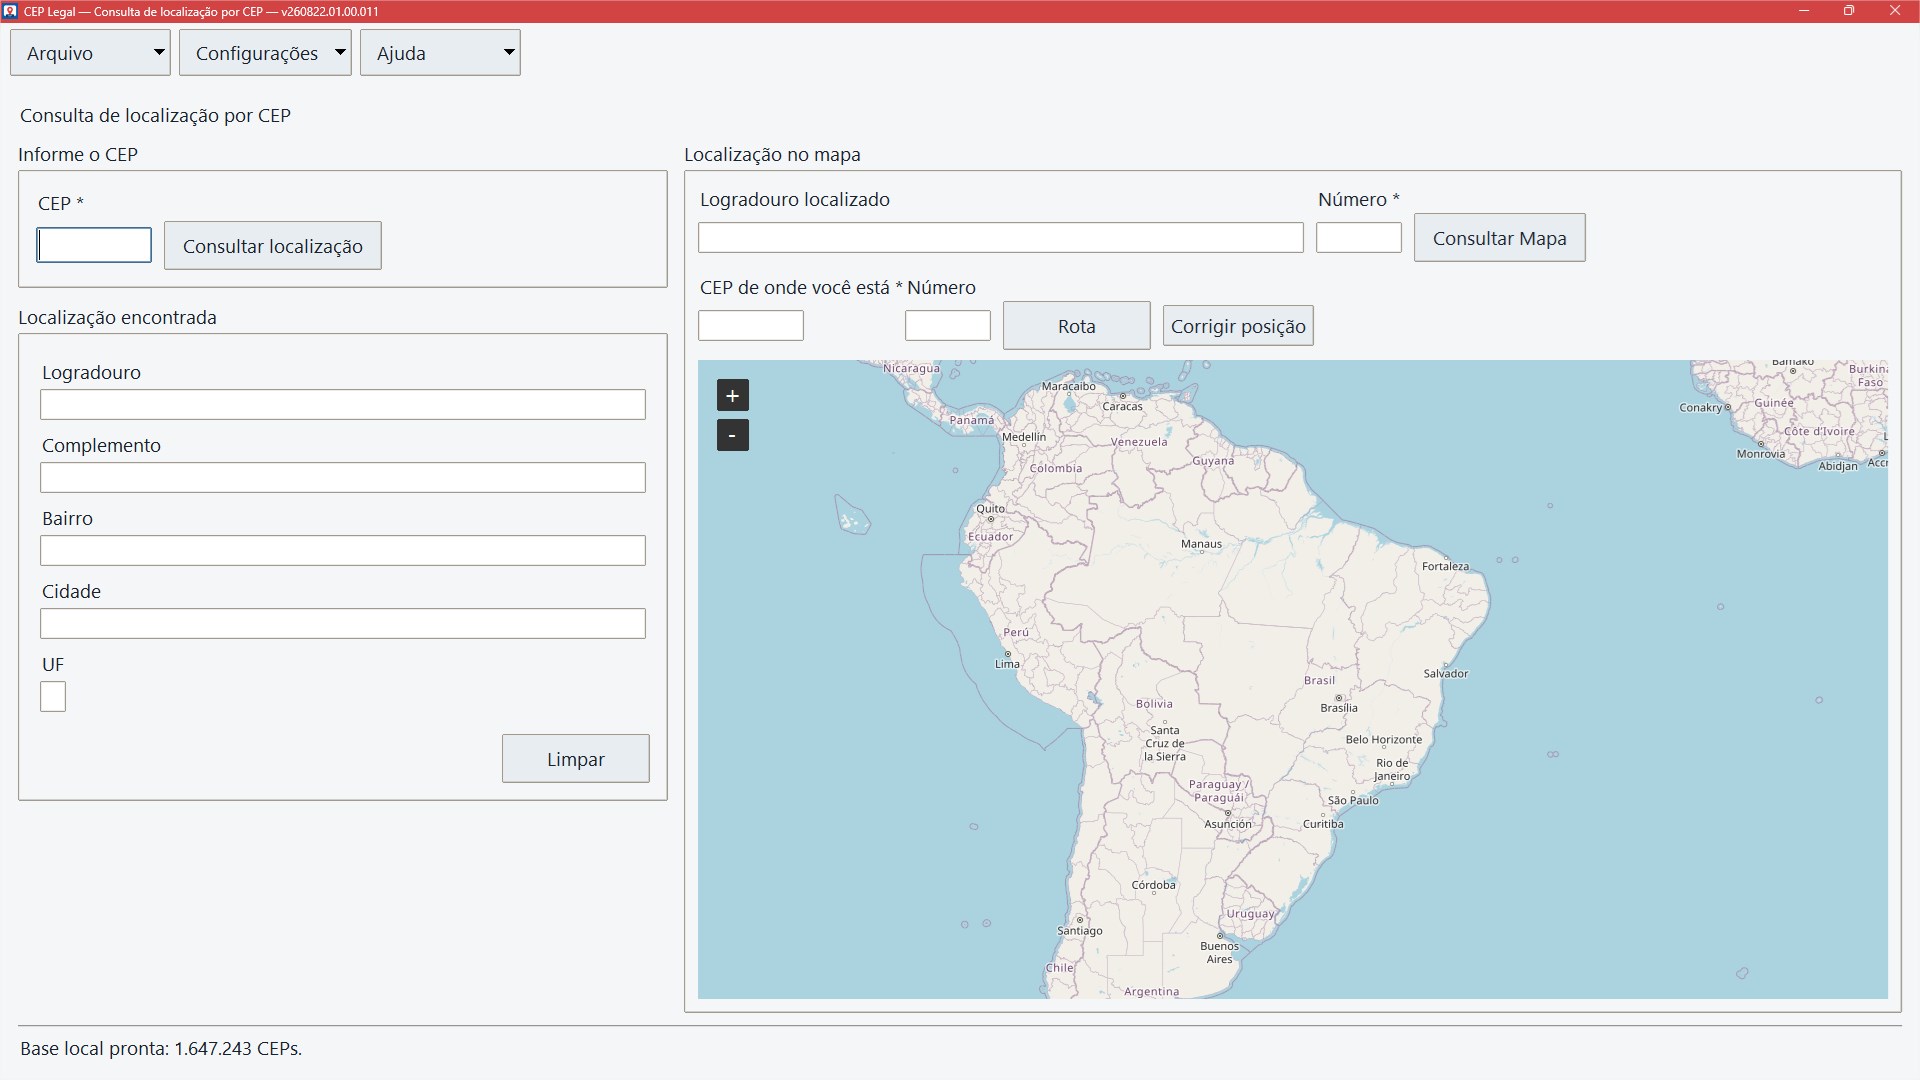Click Manaus label on the map
This screenshot has width=1920, height=1080.
pyautogui.click(x=1201, y=544)
